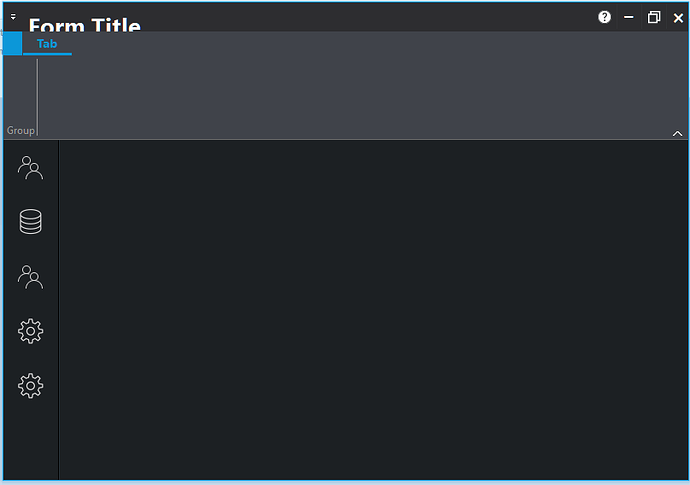The height and width of the screenshot is (485, 690).
Task: Switch to the ribbon page labeled Tab
Action: click(47, 44)
